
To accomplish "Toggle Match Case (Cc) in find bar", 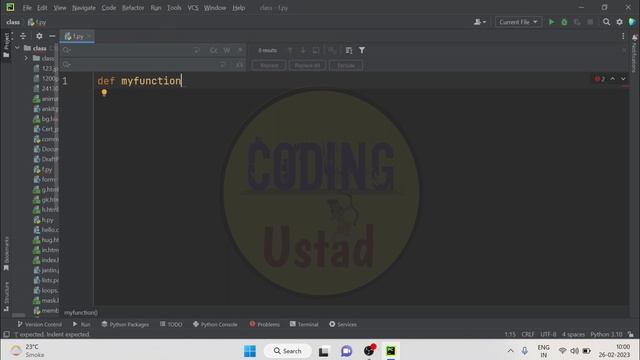I will pos(214,50).
